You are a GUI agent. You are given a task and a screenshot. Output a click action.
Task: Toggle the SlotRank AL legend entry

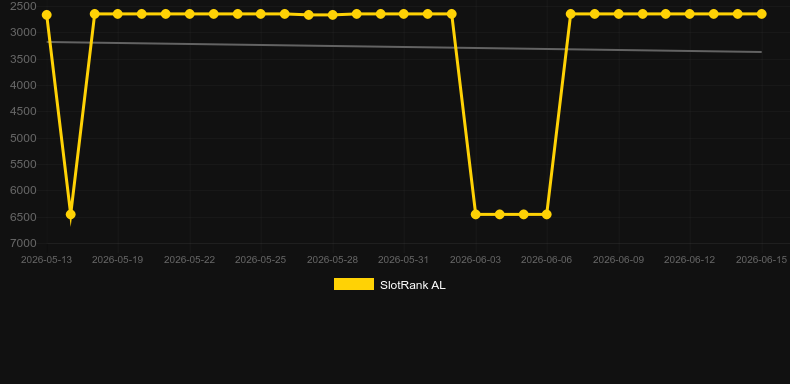[389, 285]
